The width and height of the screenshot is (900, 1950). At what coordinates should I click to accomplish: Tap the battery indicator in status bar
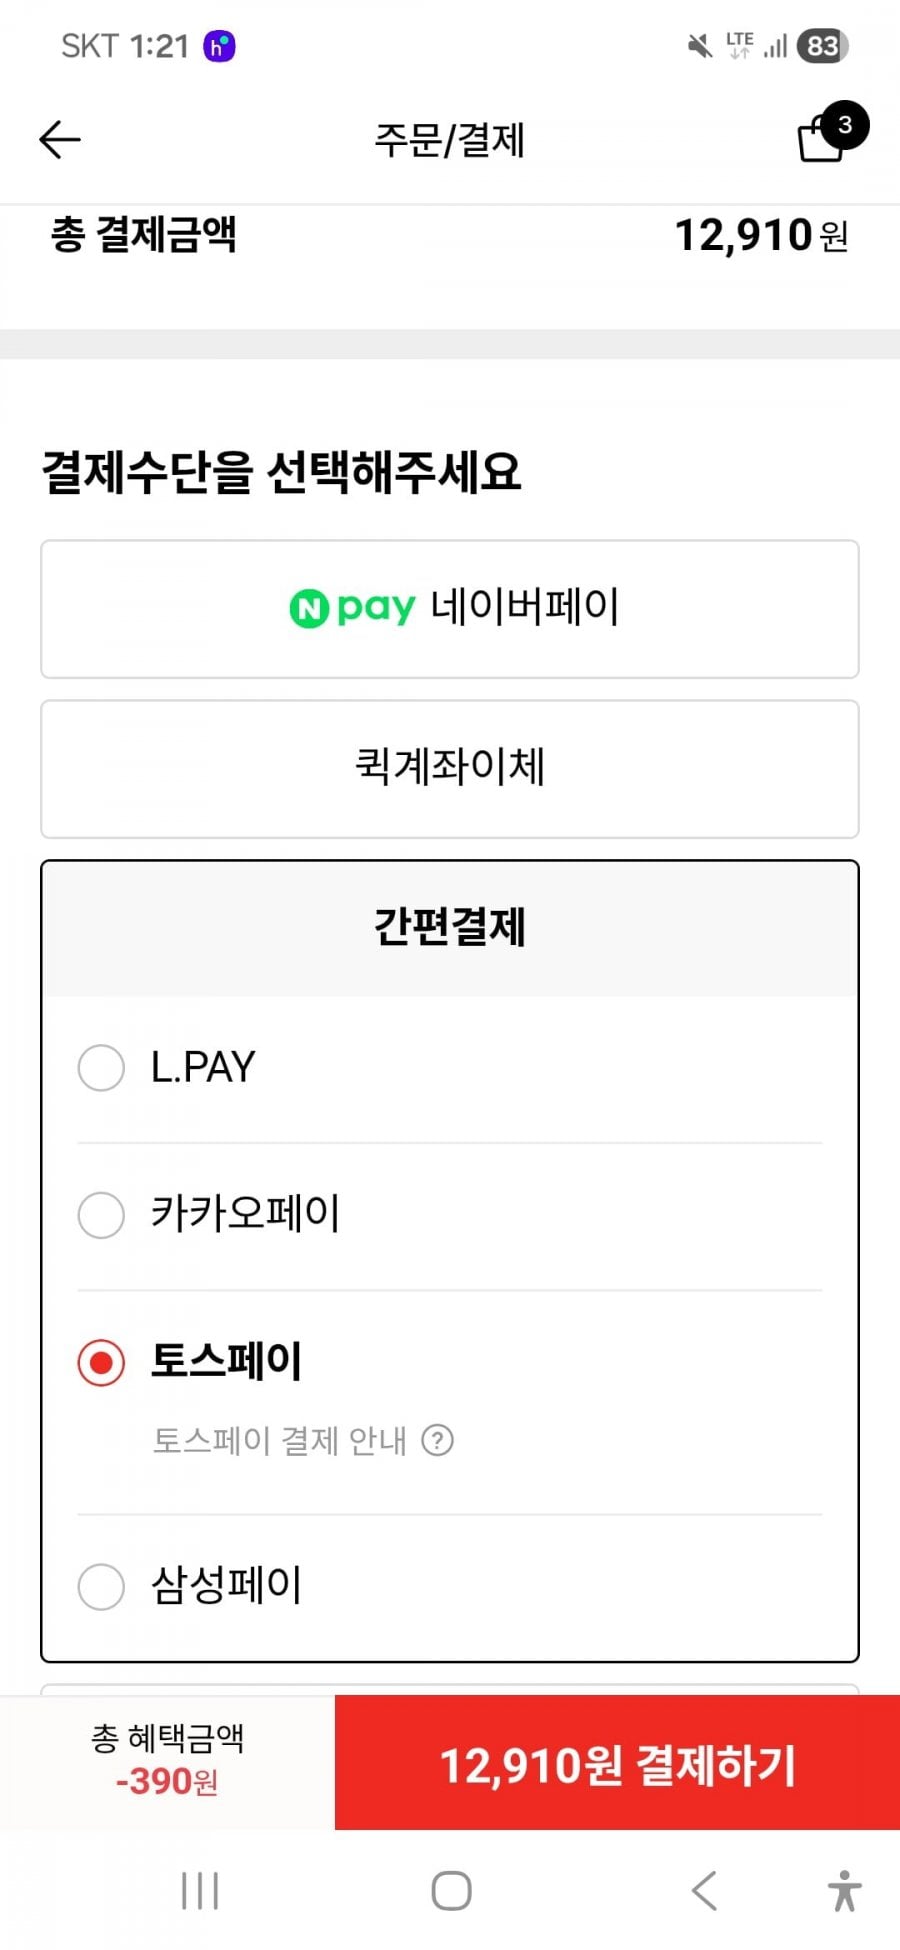click(x=822, y=46)
